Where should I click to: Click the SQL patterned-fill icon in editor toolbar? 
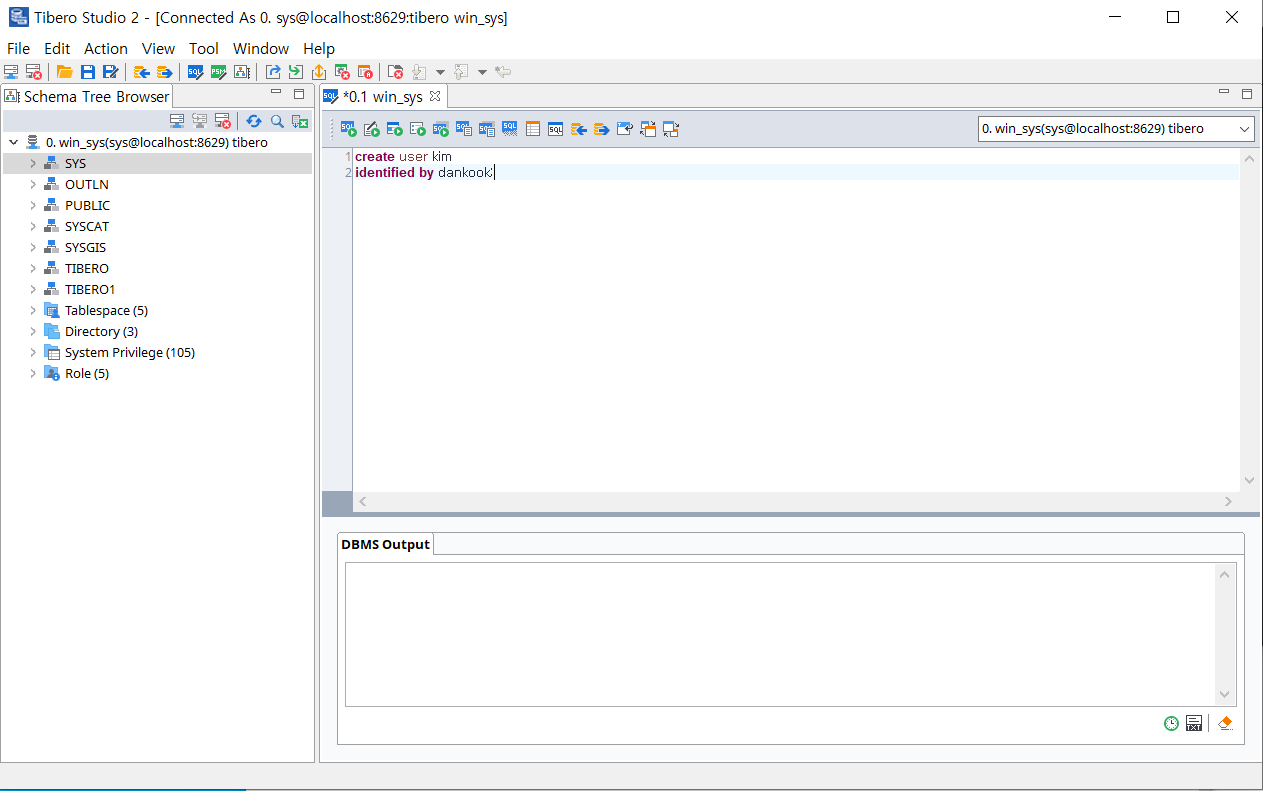[x=510, y=129]
